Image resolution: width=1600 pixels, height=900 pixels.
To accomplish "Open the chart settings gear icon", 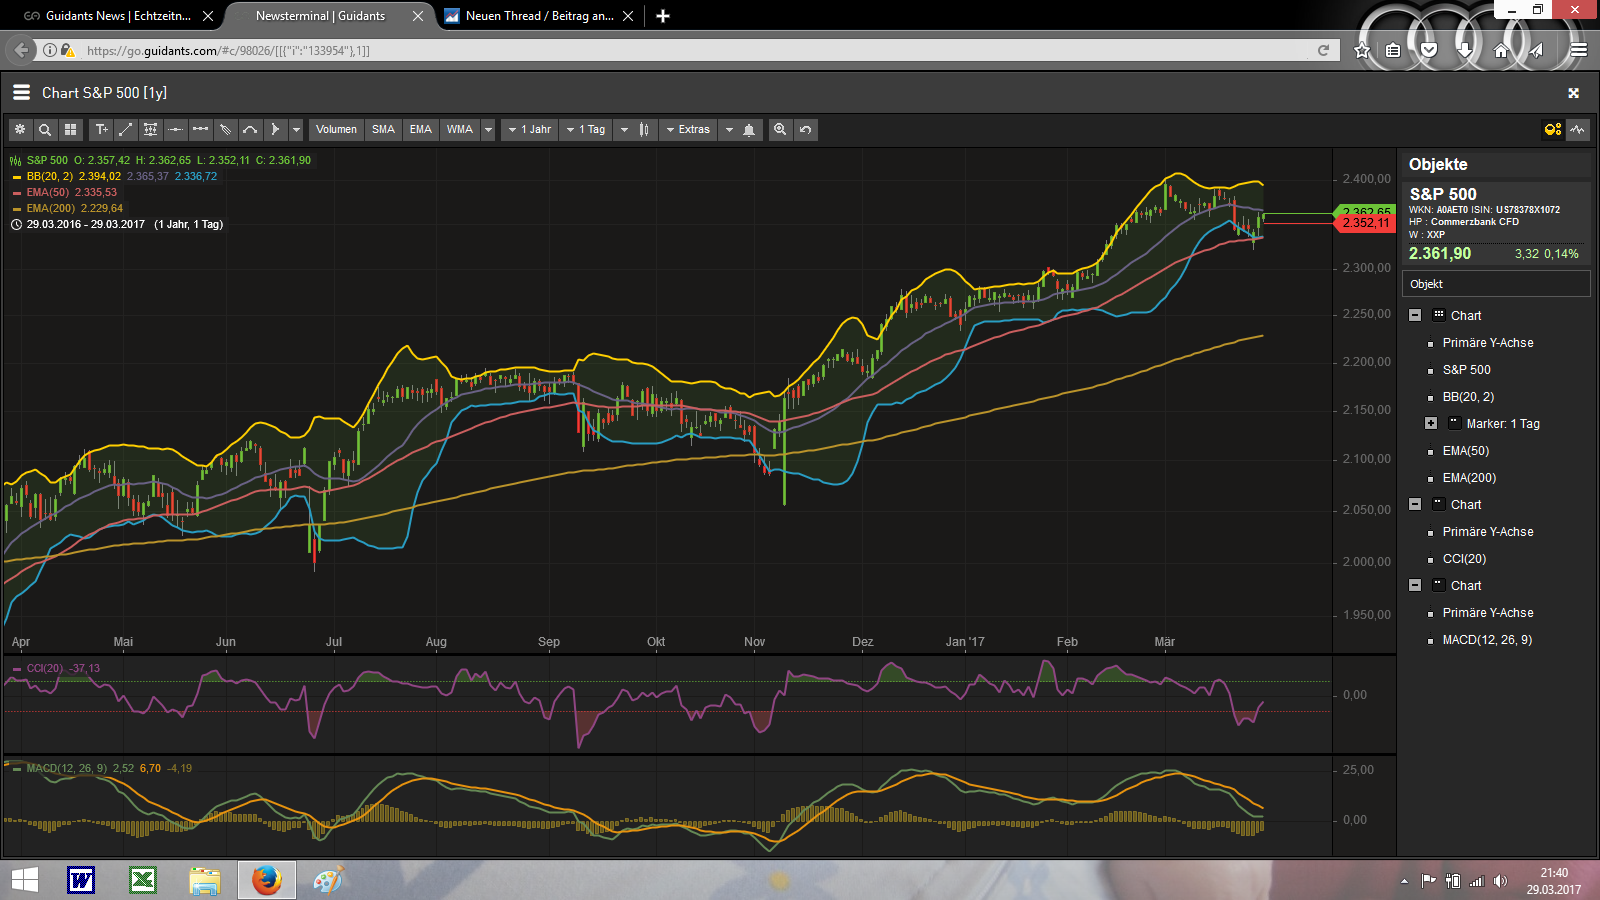I will [20, 129].
